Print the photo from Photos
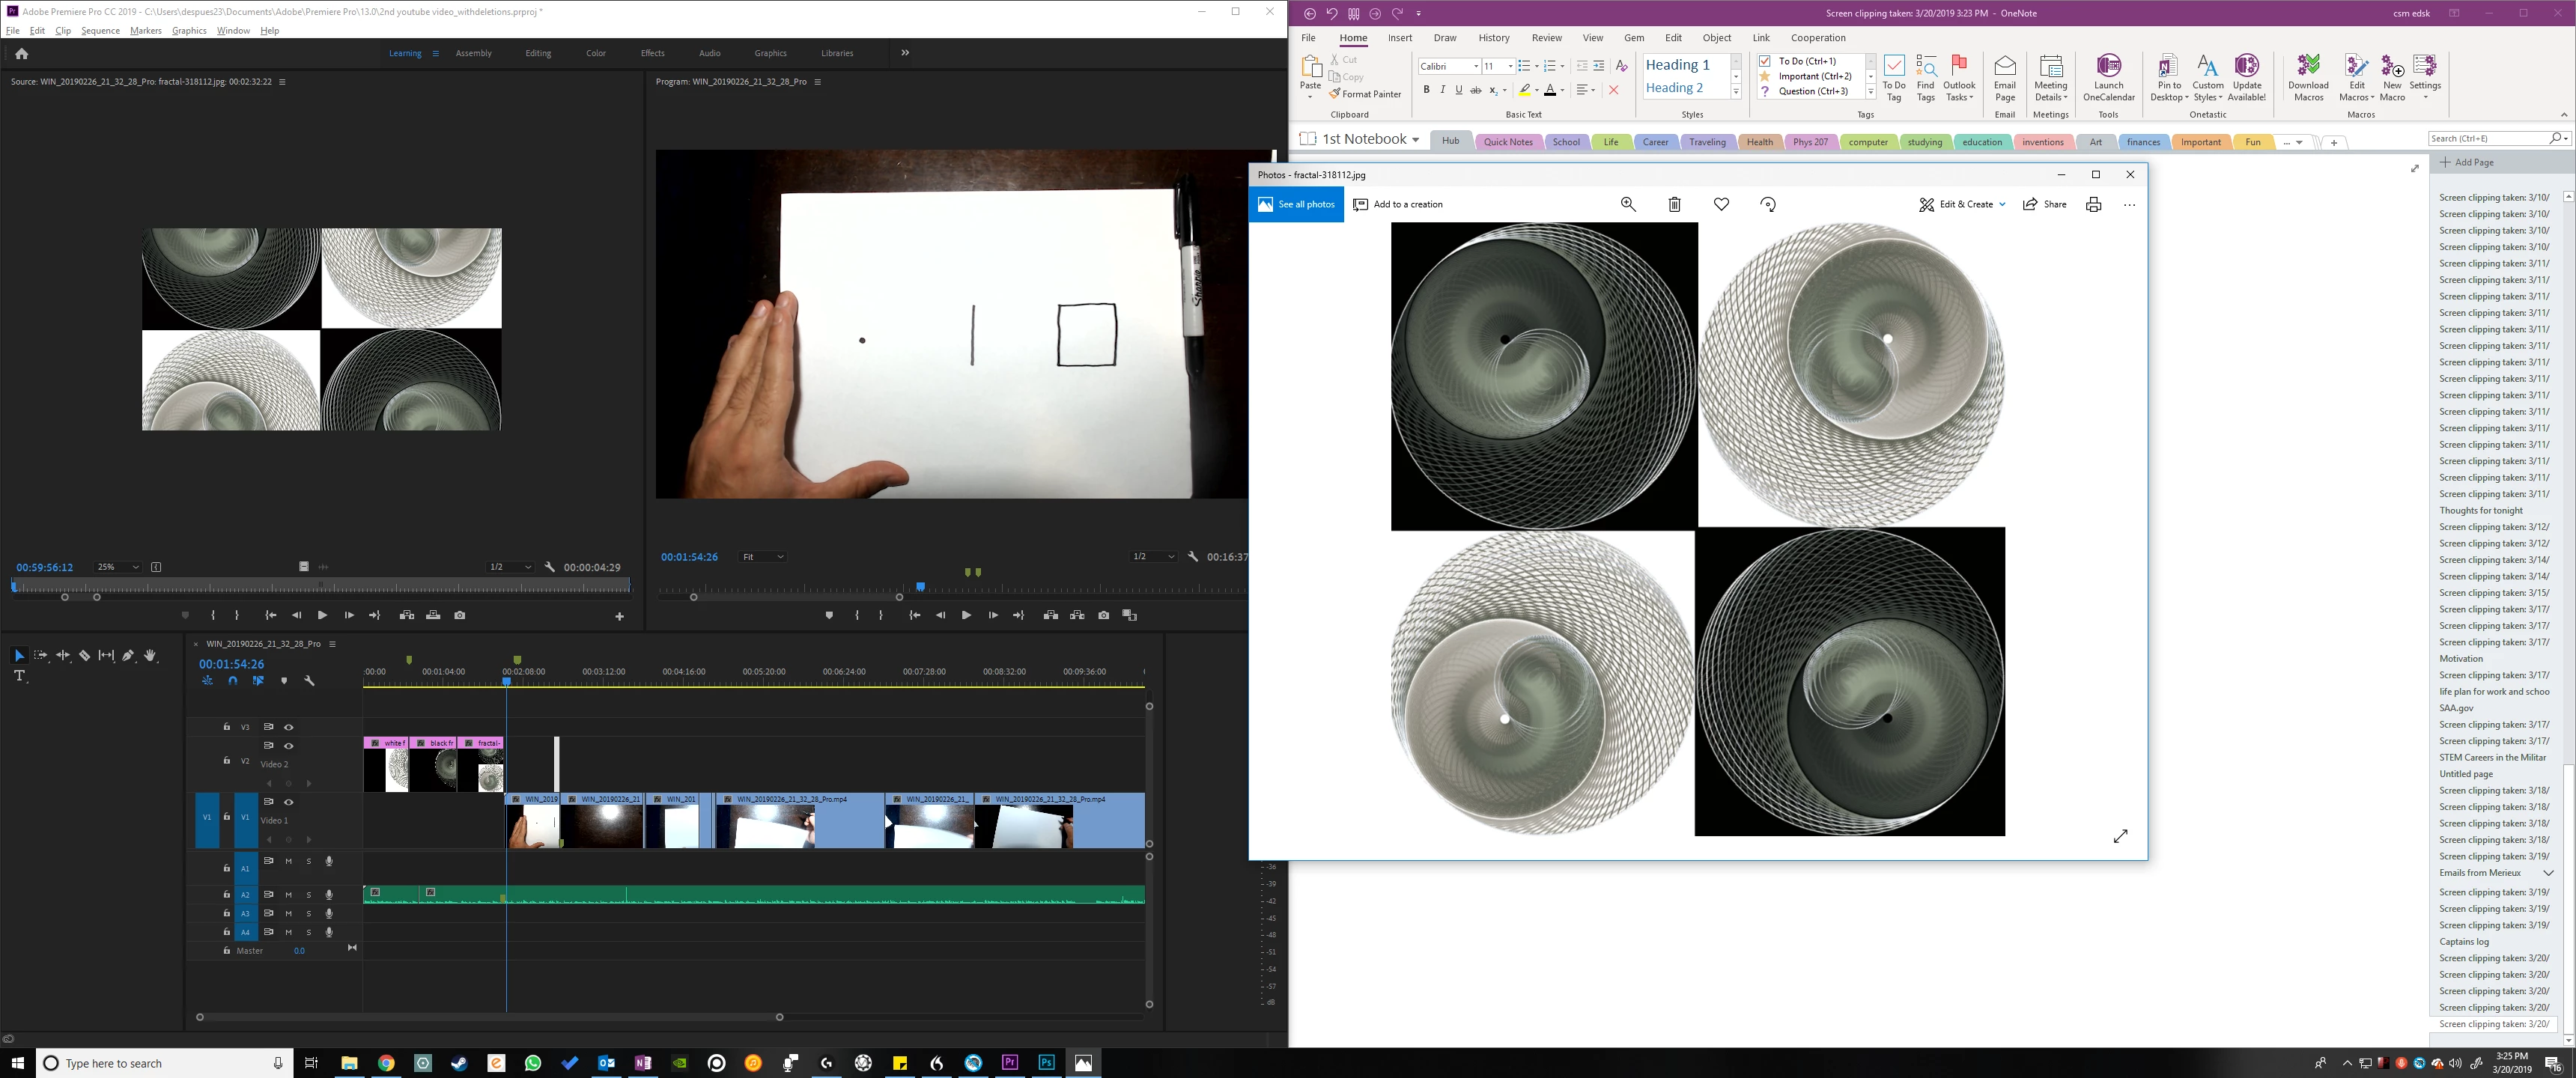Screen dimensions: 2576x1078 tap(2093, 204)
